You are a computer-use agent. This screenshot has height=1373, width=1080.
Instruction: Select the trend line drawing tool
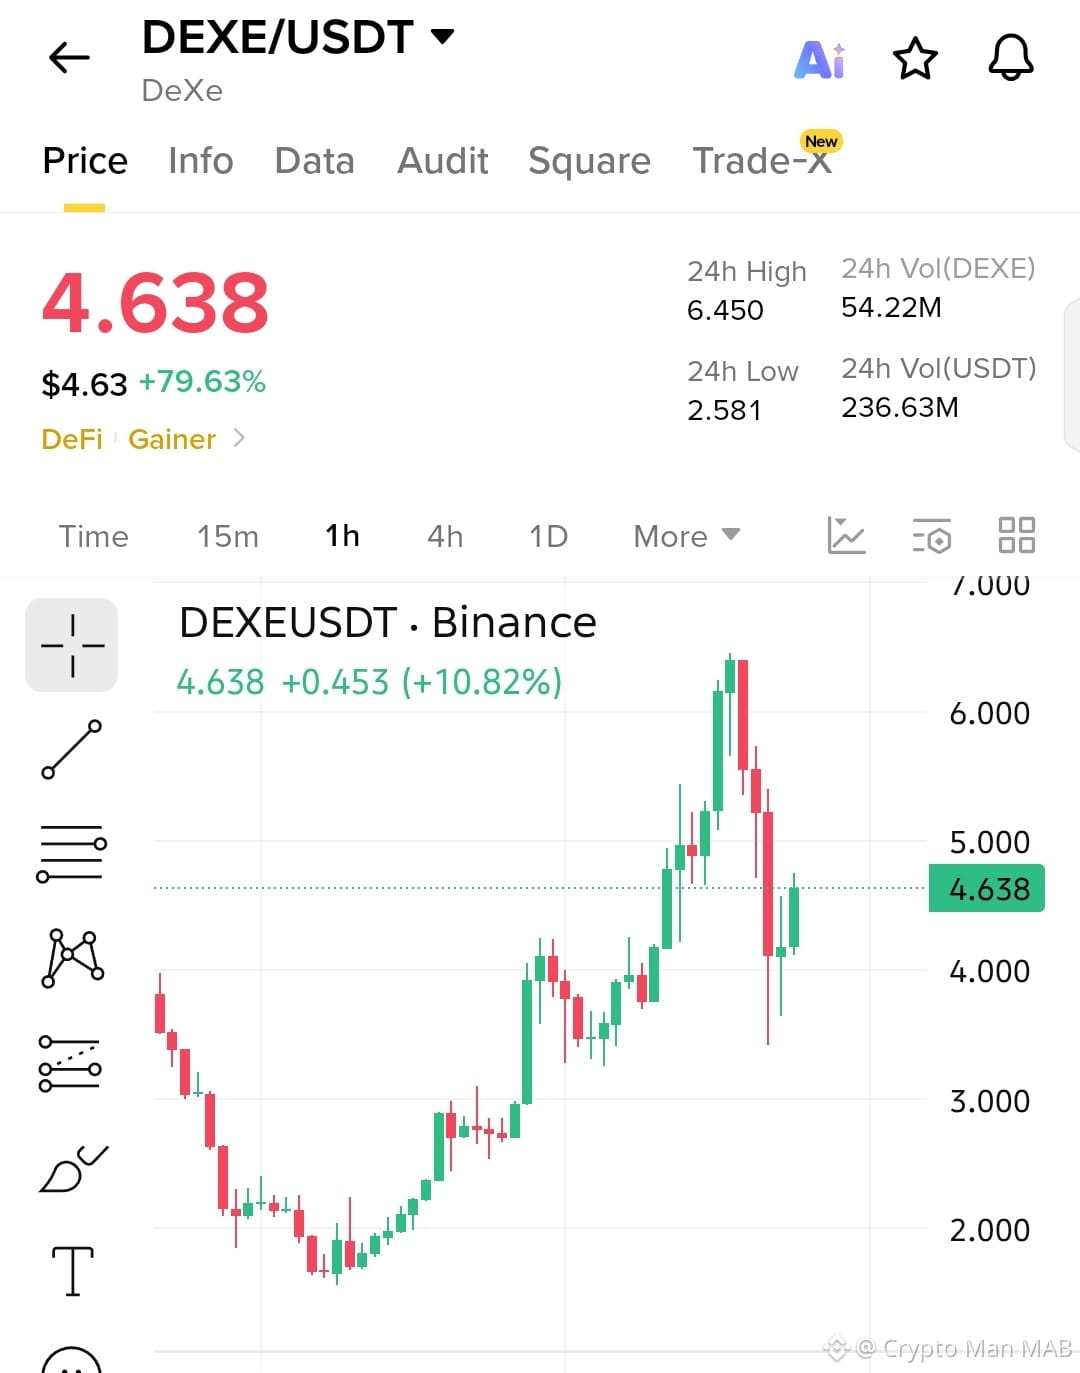[72, 749]
